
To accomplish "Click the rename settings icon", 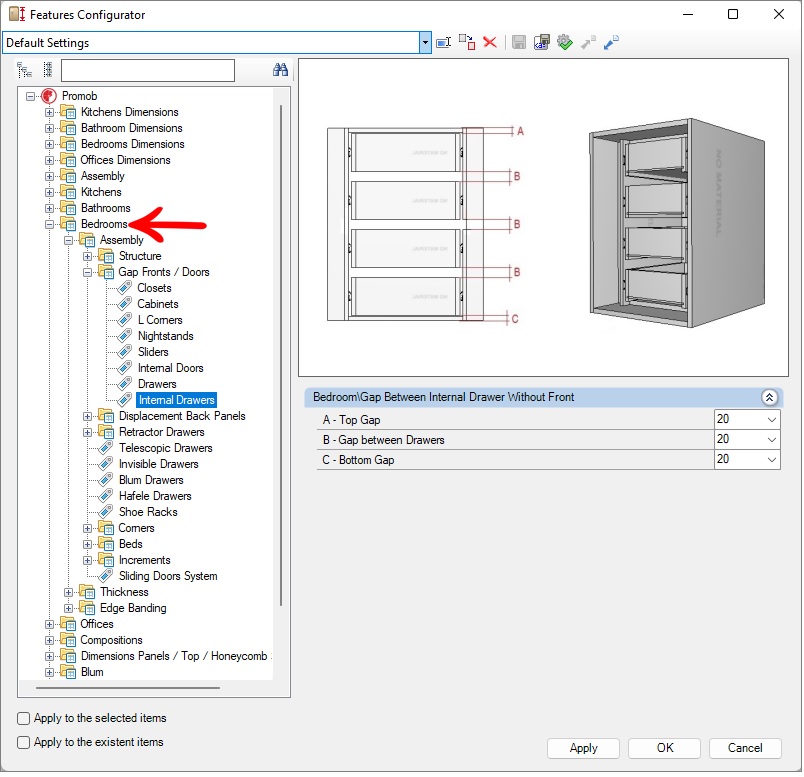I will [x=443, y=42].
